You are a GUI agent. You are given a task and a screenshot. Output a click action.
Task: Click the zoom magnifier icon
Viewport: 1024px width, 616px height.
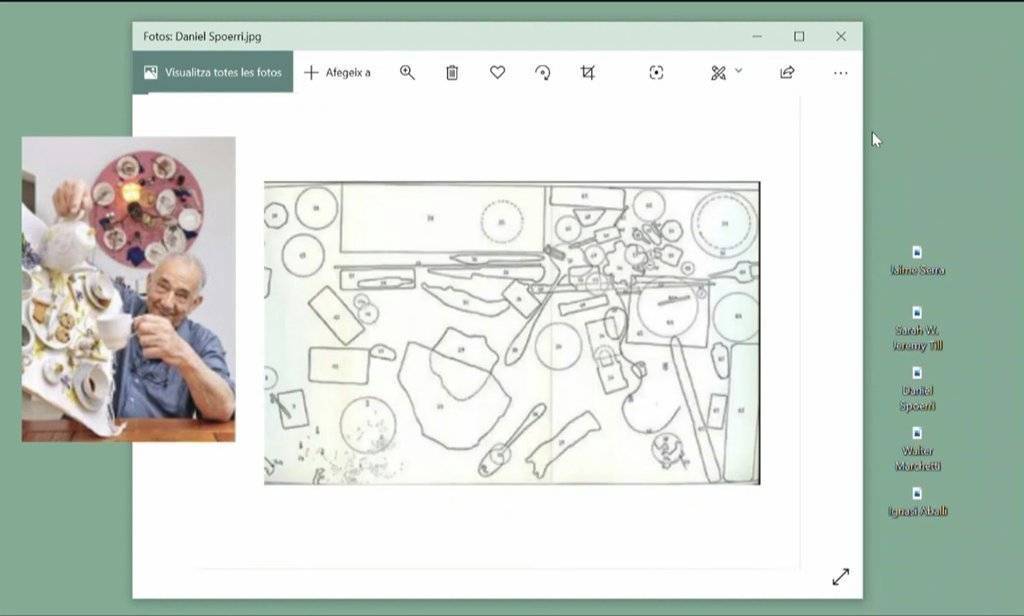[x=407, y=73]
